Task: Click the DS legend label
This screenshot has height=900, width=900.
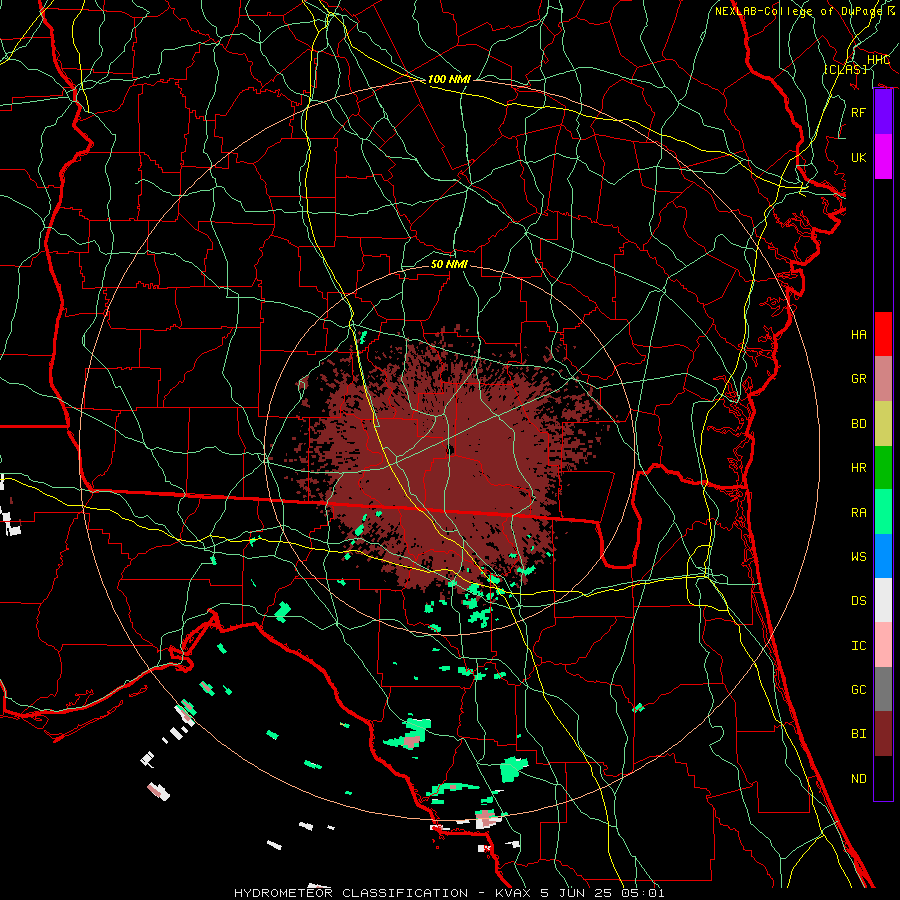Action: pyautogui.click(x=858, y=601)
